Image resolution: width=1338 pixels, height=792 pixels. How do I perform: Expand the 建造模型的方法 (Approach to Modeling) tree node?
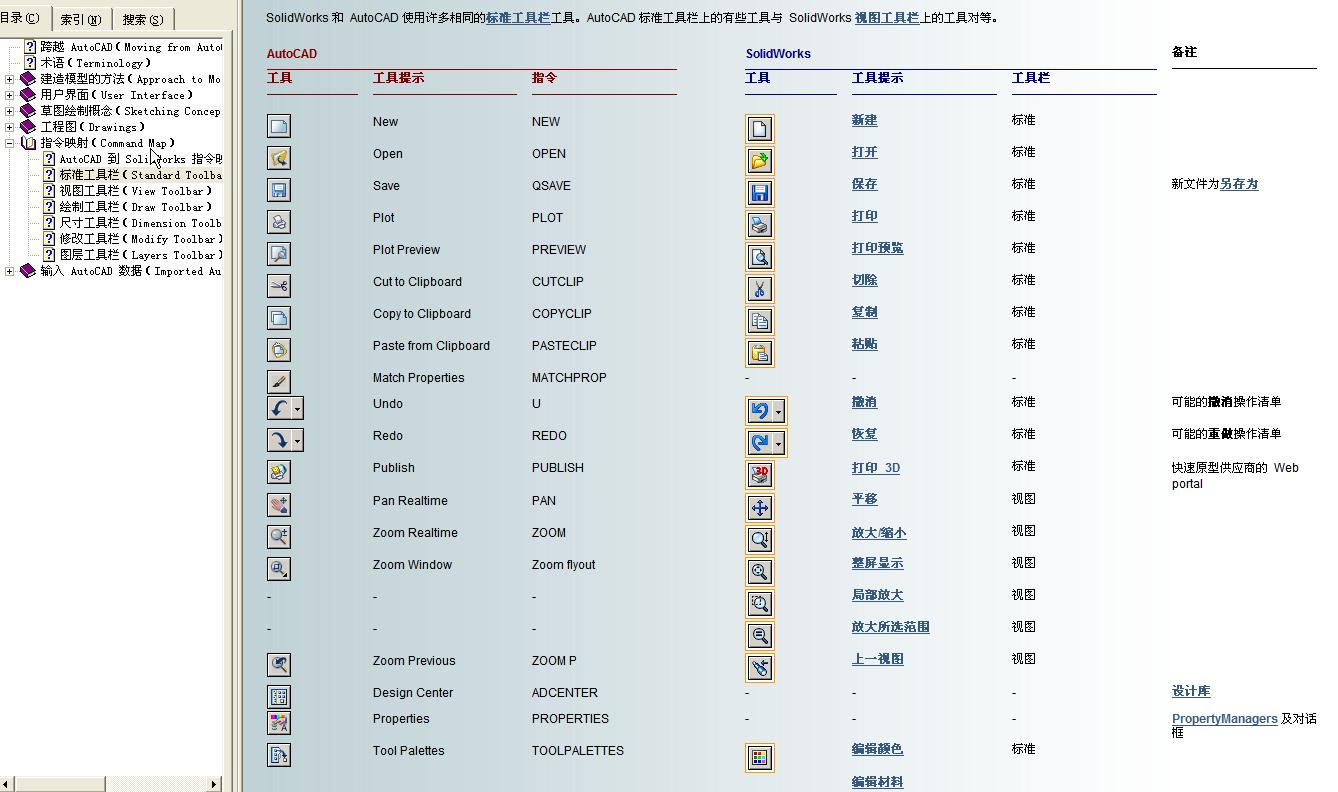point(10,79)
